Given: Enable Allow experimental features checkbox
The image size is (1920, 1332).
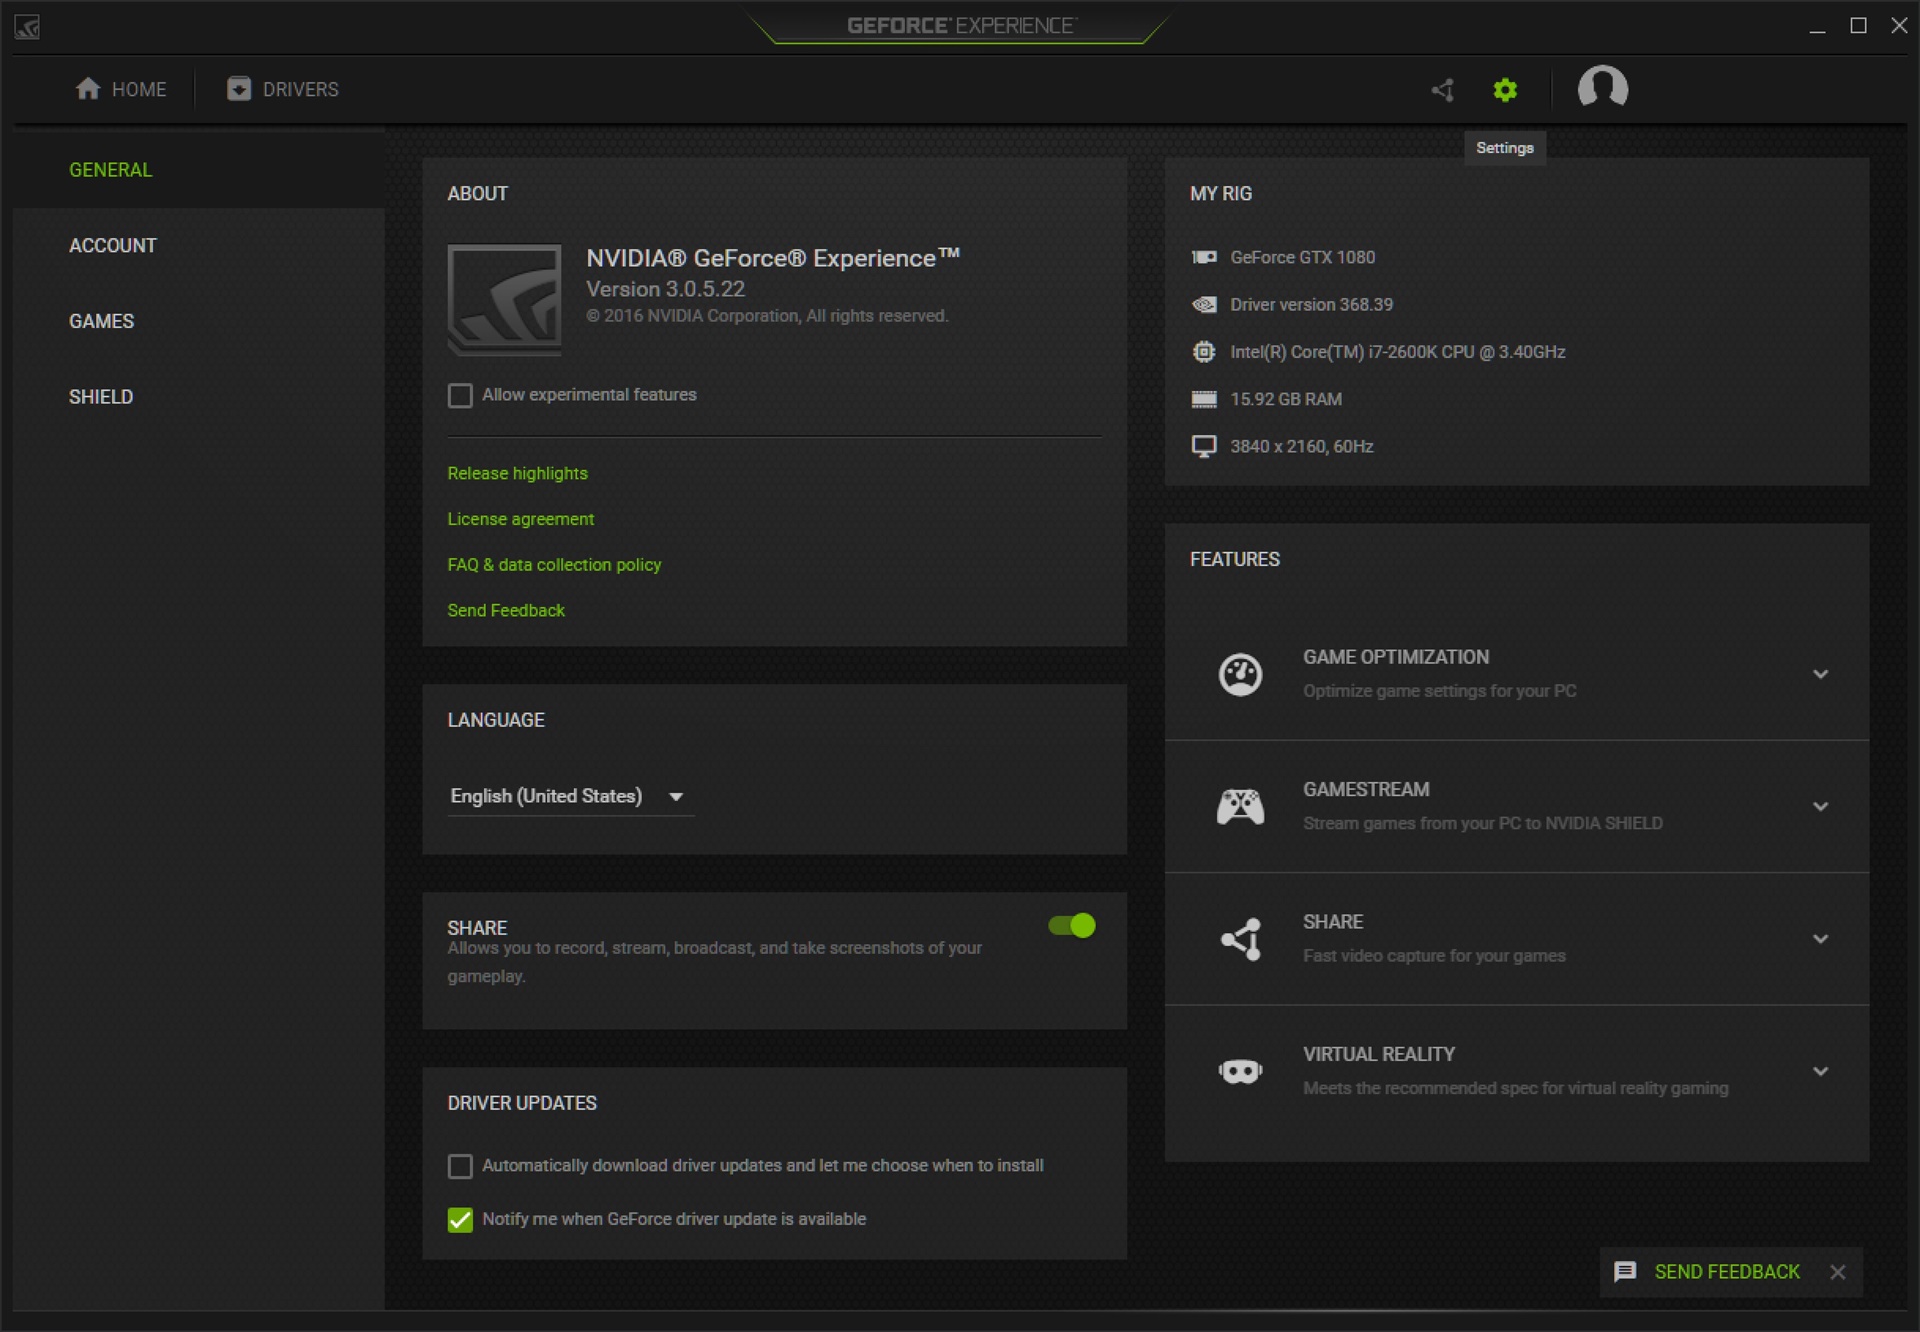Looking at the screenshot, I should click(460, 396).
